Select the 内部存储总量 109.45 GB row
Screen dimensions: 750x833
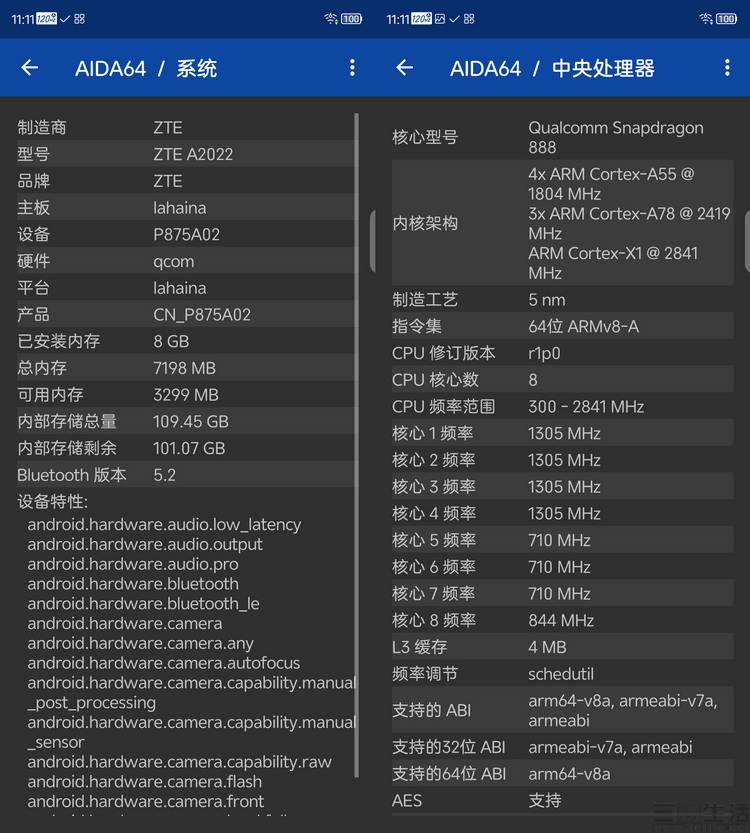coord(185,421)
